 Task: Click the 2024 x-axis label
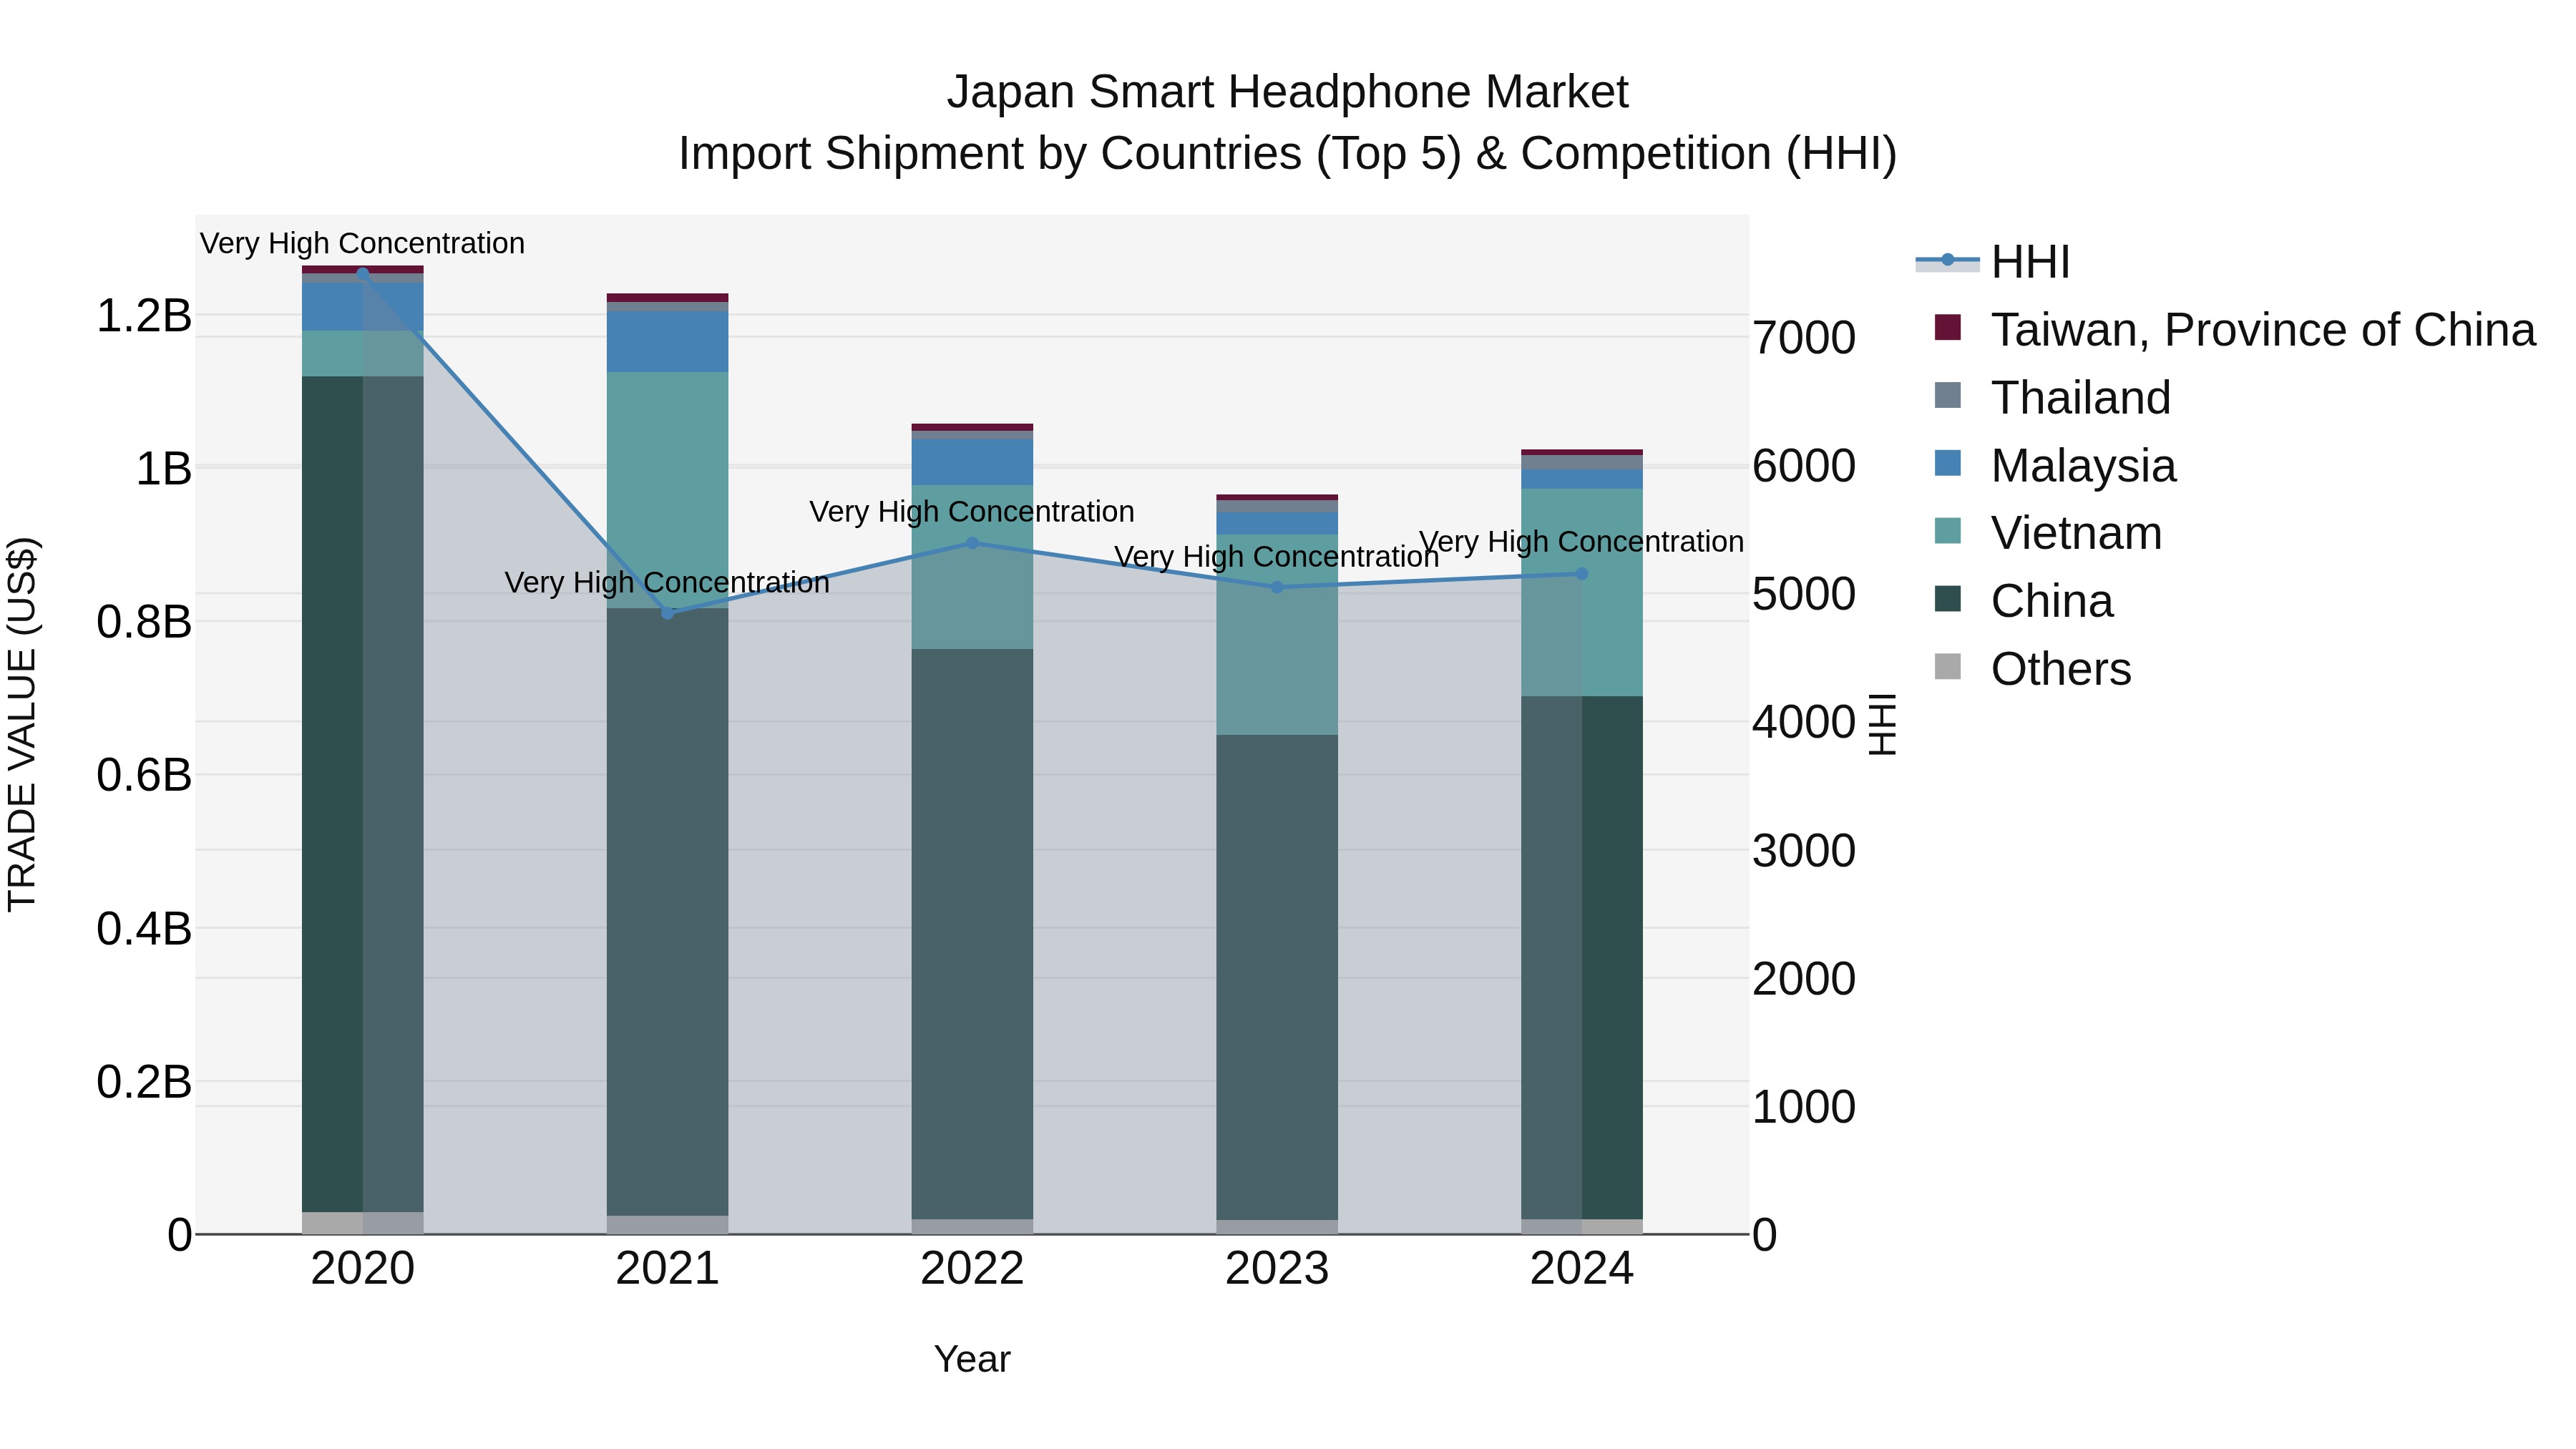tap(1582, 1269)
